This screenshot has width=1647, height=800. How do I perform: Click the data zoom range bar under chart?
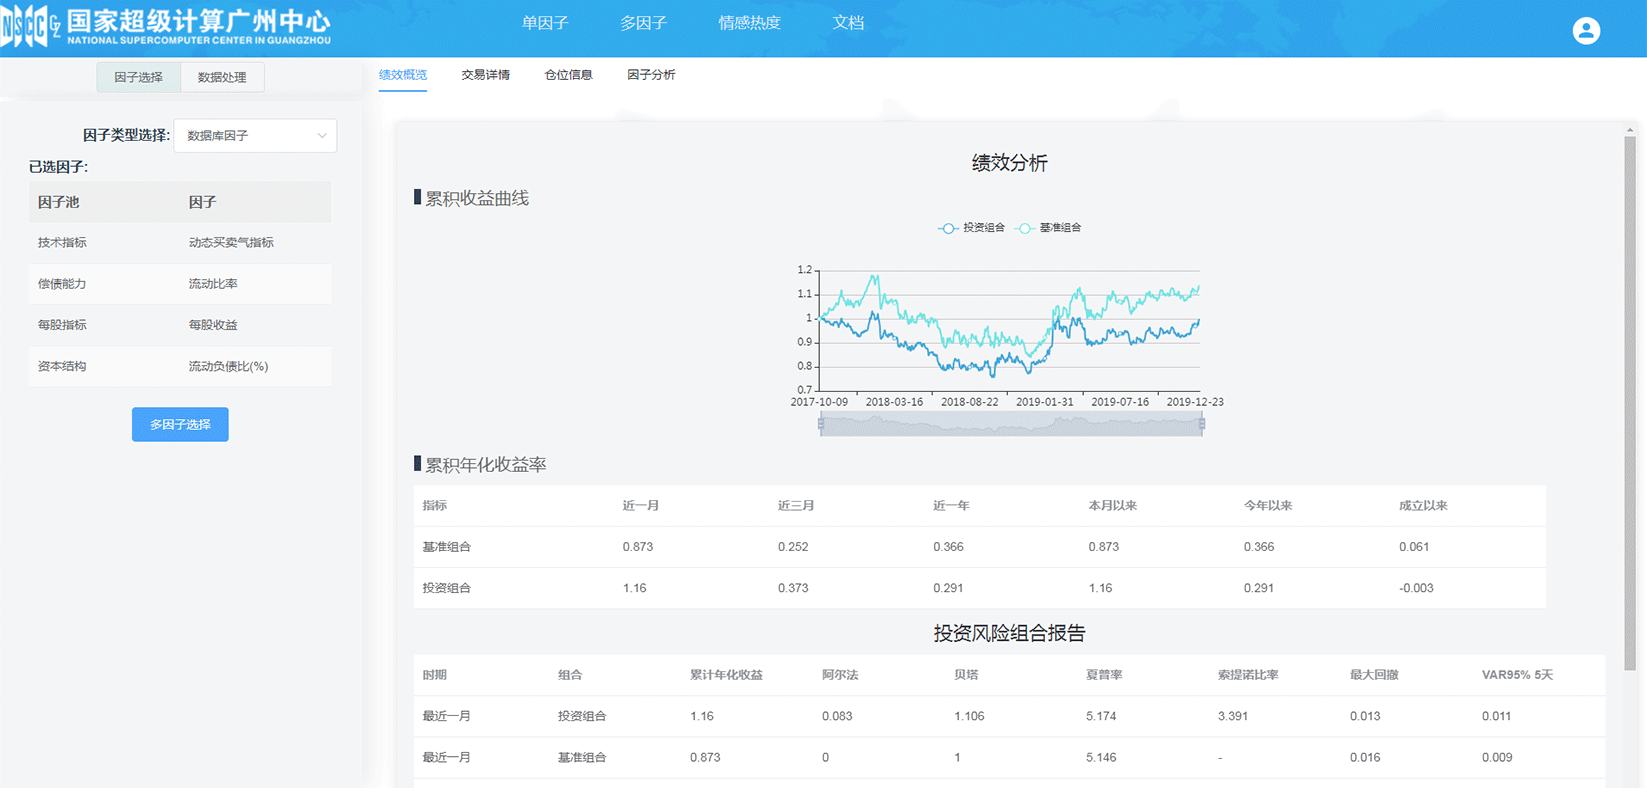pos(1011,424)
